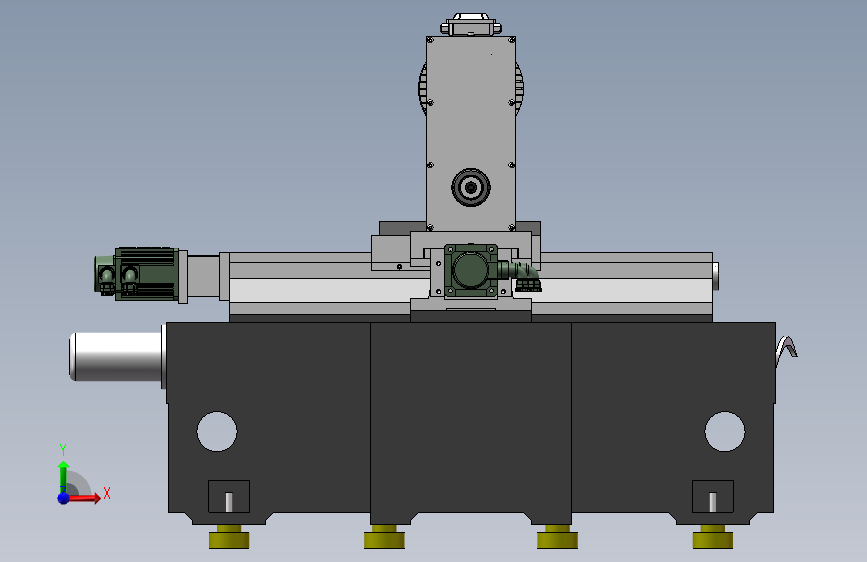Select the center section of the black base

click(x=471, y=423)
